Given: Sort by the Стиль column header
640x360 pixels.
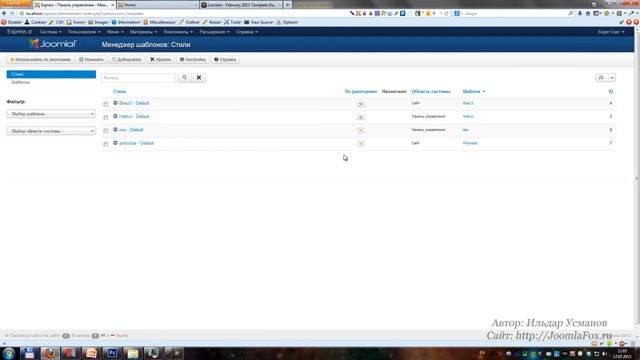Looking at the screenshot, I should tap(120, 91).
